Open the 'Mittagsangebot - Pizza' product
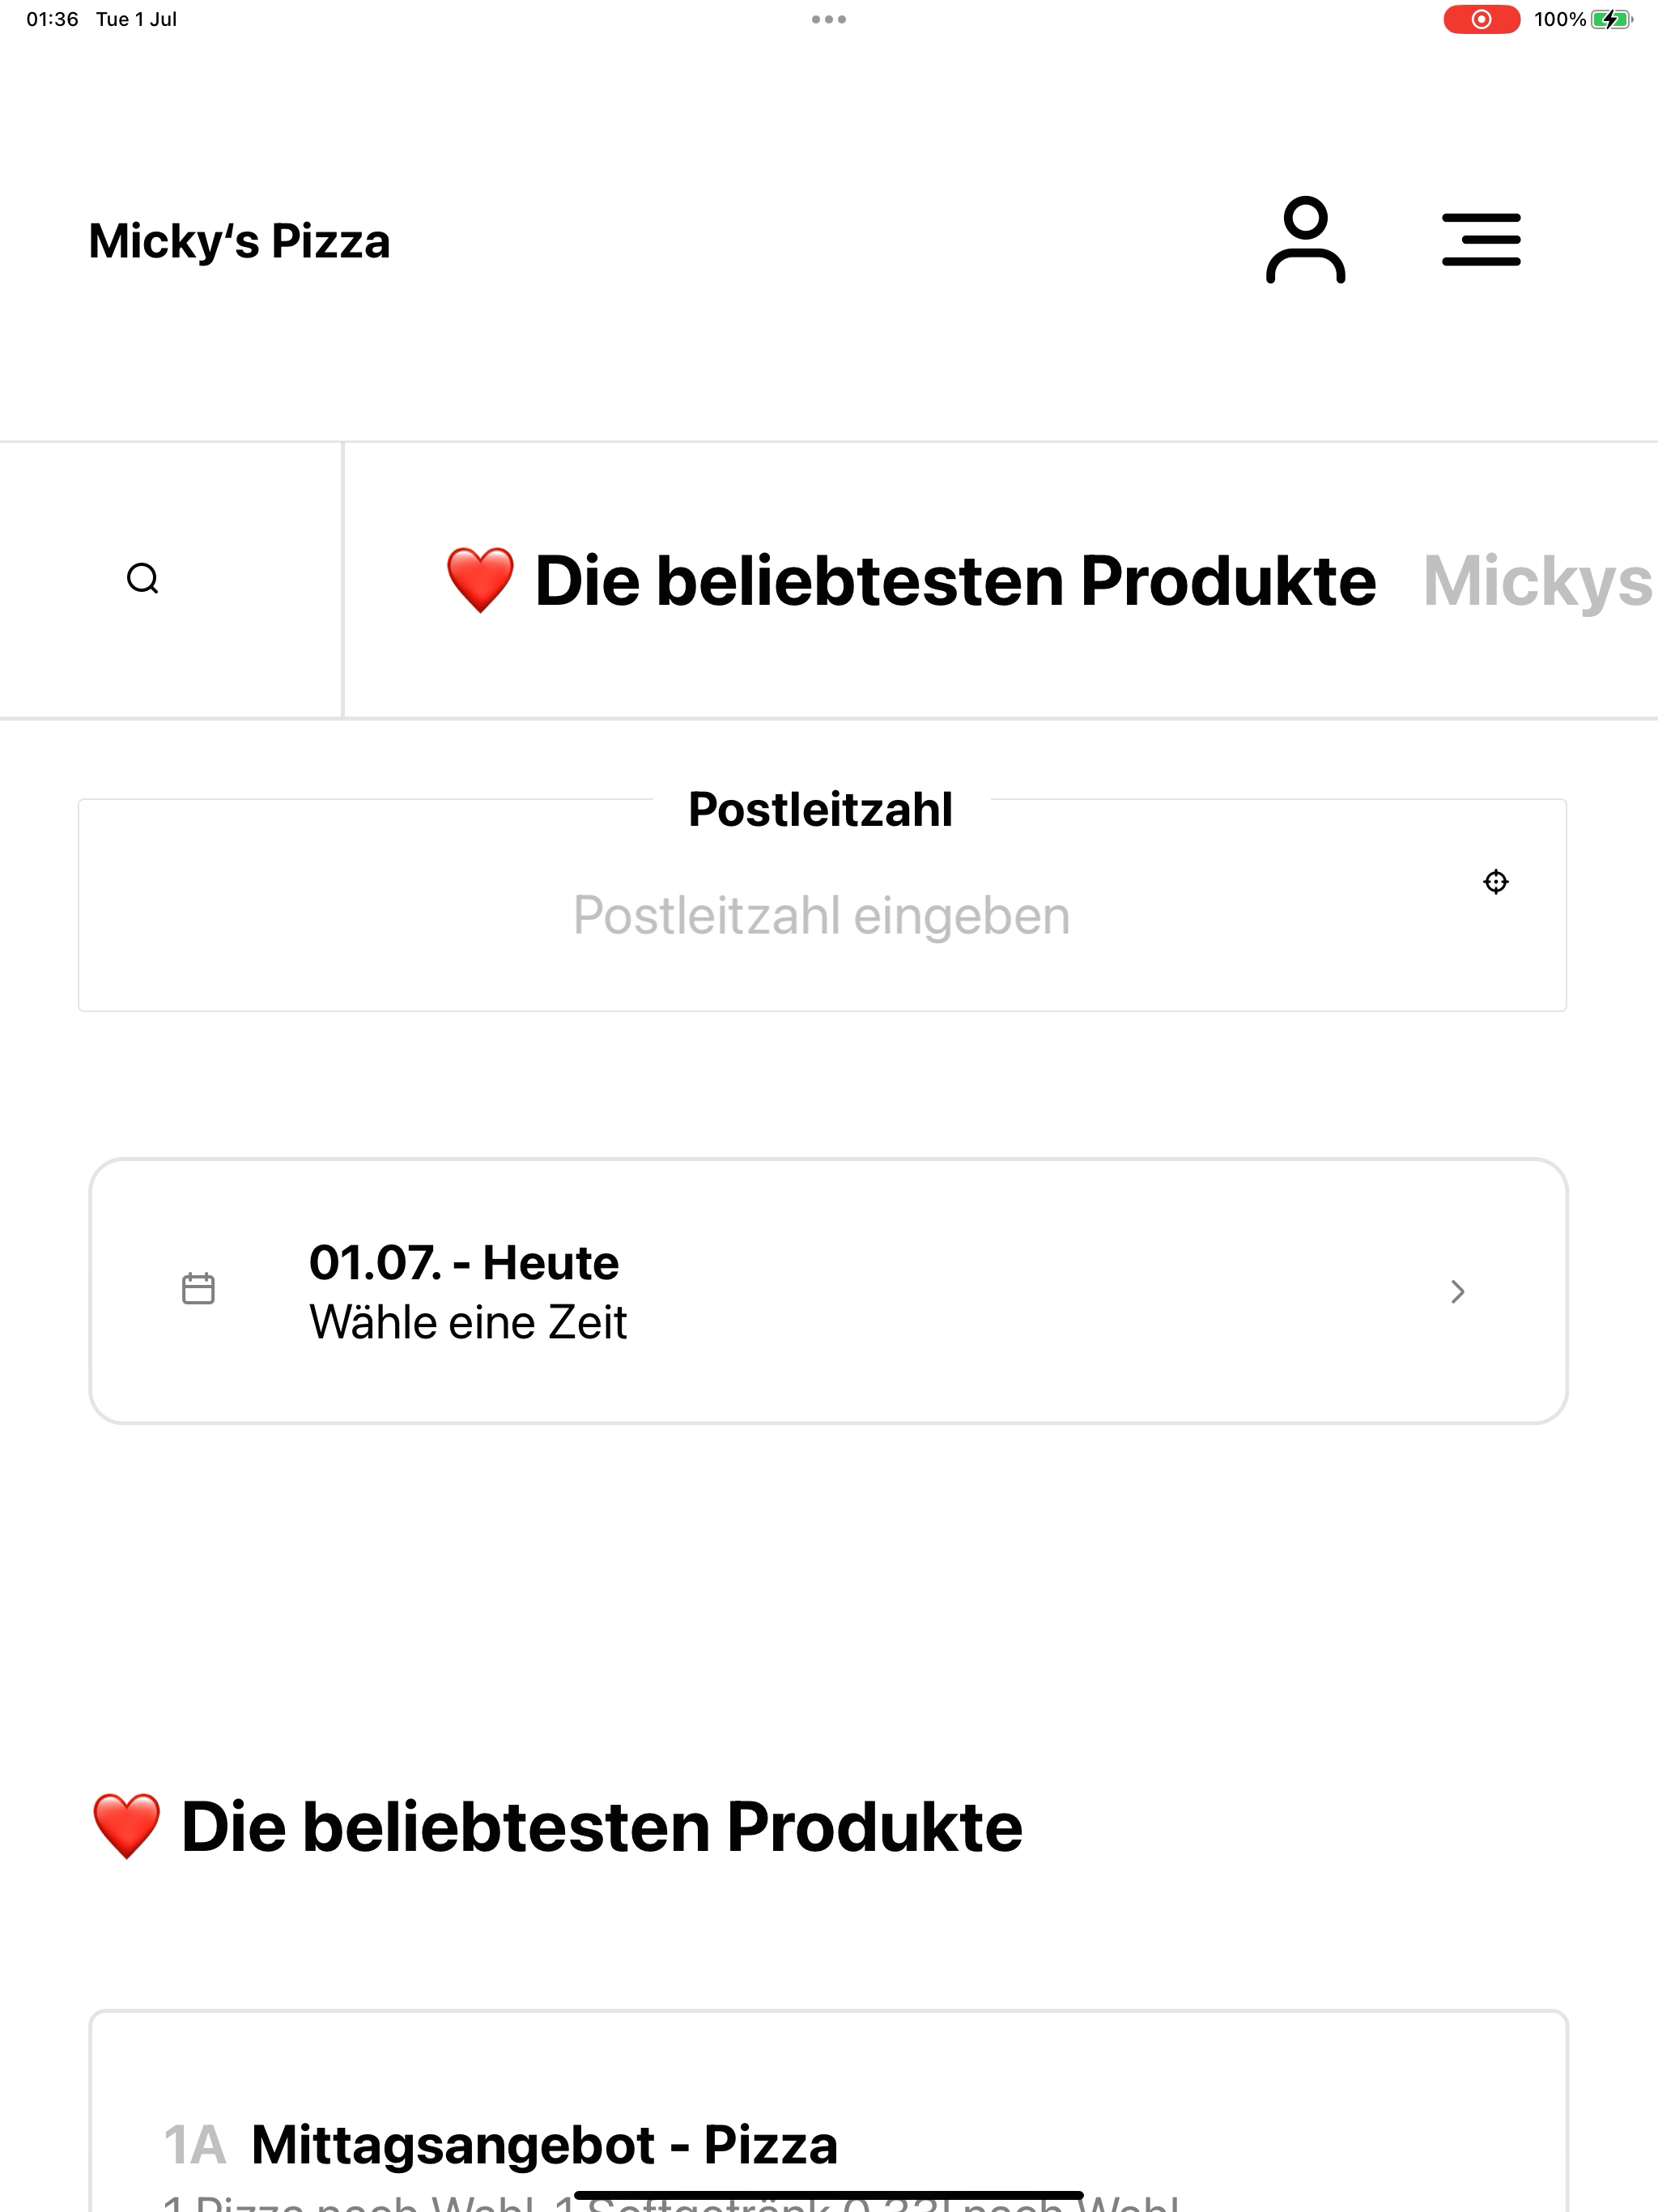 tap(544, 2146)
